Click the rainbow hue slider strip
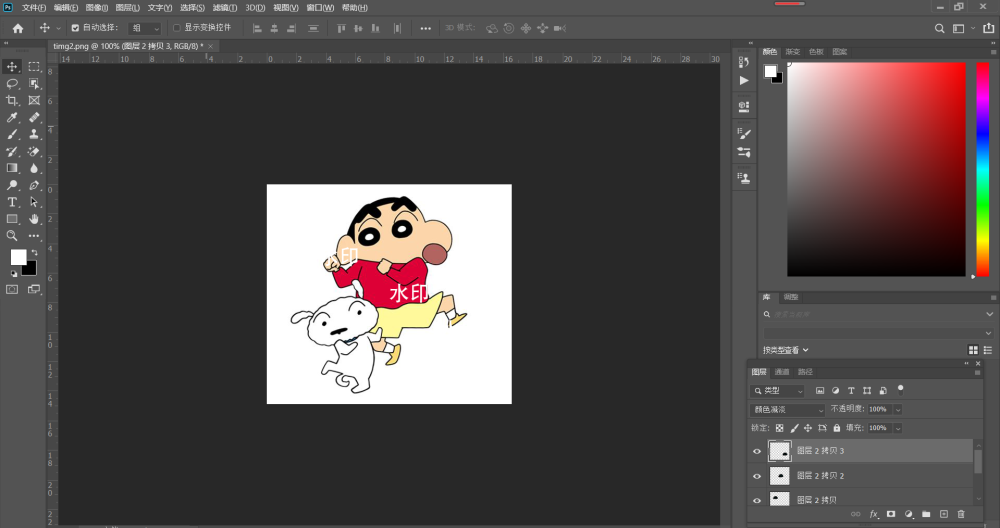Image resolution: width=1000 pixels, height=528 pixels. tap(983, 170)
